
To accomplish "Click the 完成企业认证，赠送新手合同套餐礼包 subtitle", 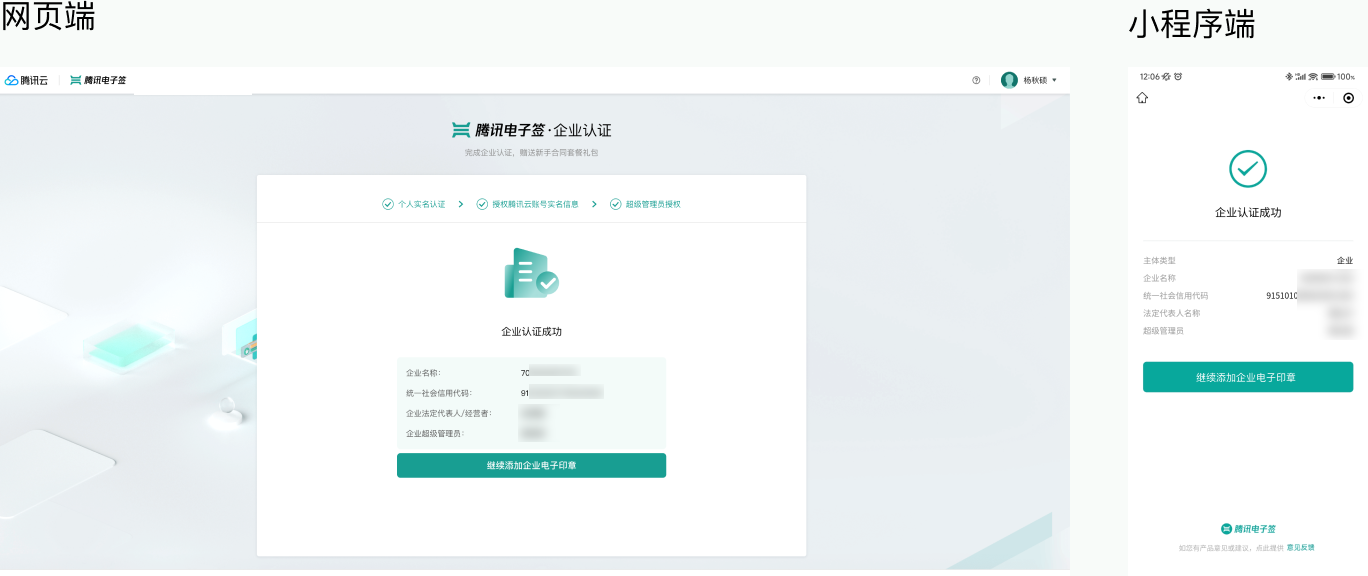I will tap(531, 153).
